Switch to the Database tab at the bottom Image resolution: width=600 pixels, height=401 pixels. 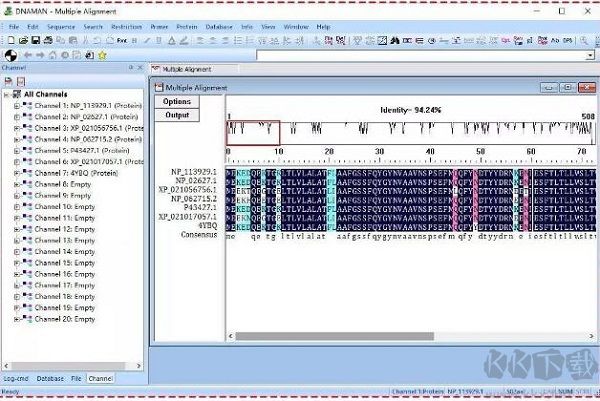[50, 379]
